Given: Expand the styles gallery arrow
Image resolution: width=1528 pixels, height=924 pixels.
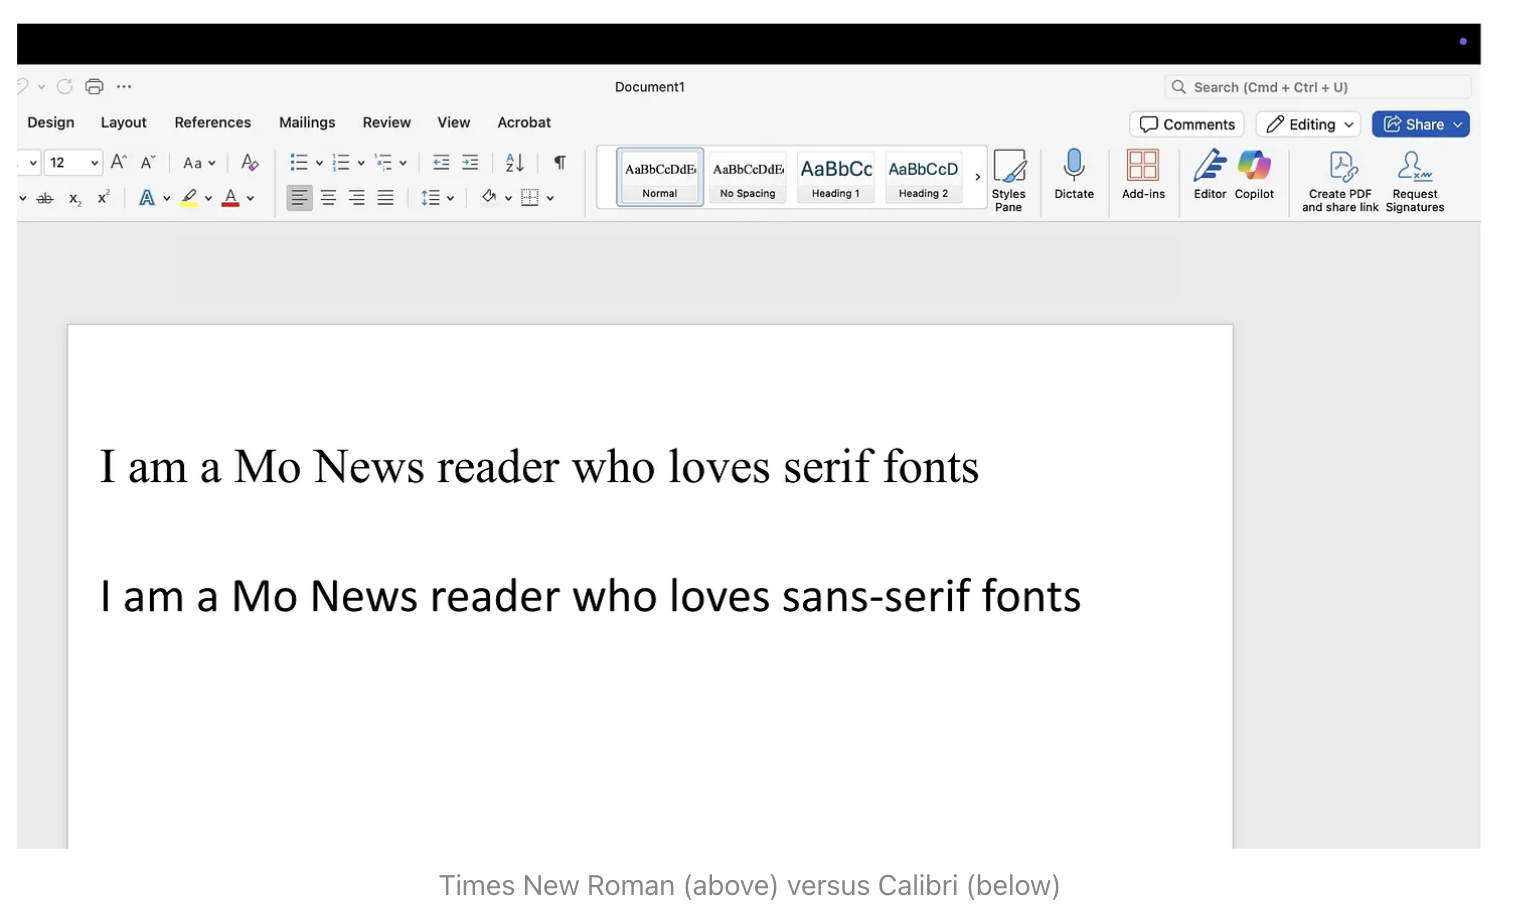Looking at the screenshot, I should 977,177.
